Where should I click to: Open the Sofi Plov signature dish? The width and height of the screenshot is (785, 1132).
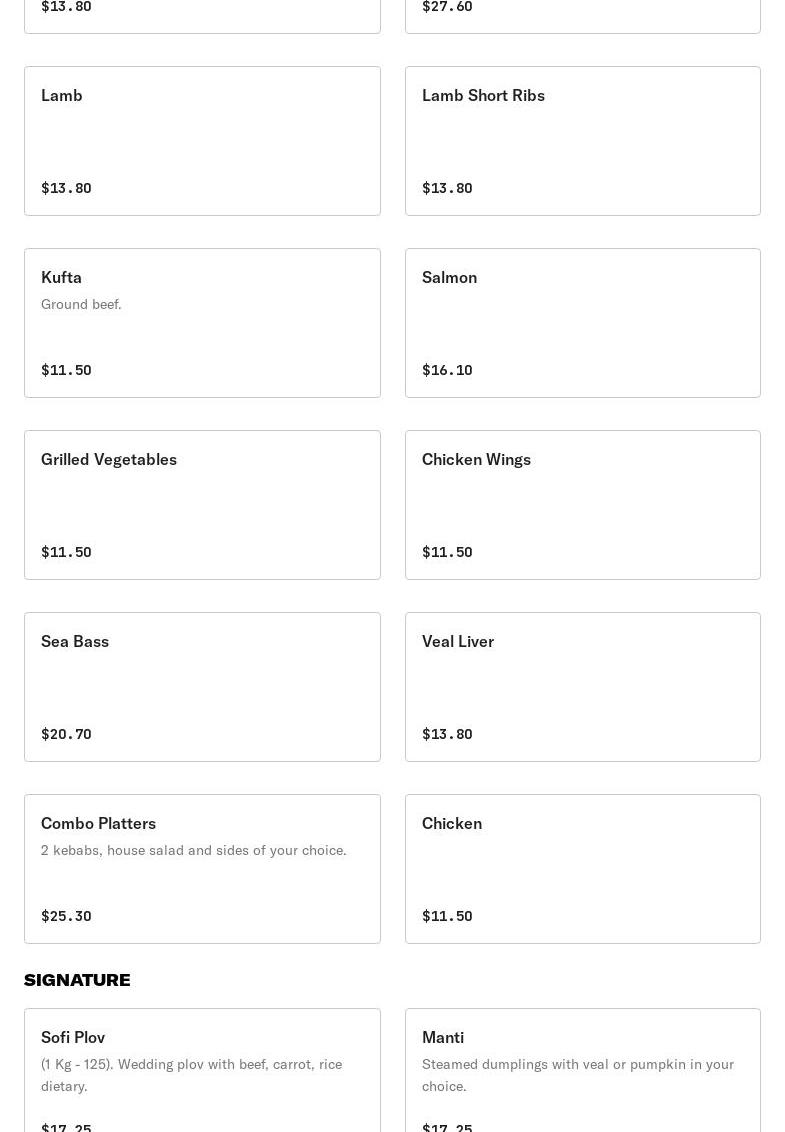pos(202,1070)
